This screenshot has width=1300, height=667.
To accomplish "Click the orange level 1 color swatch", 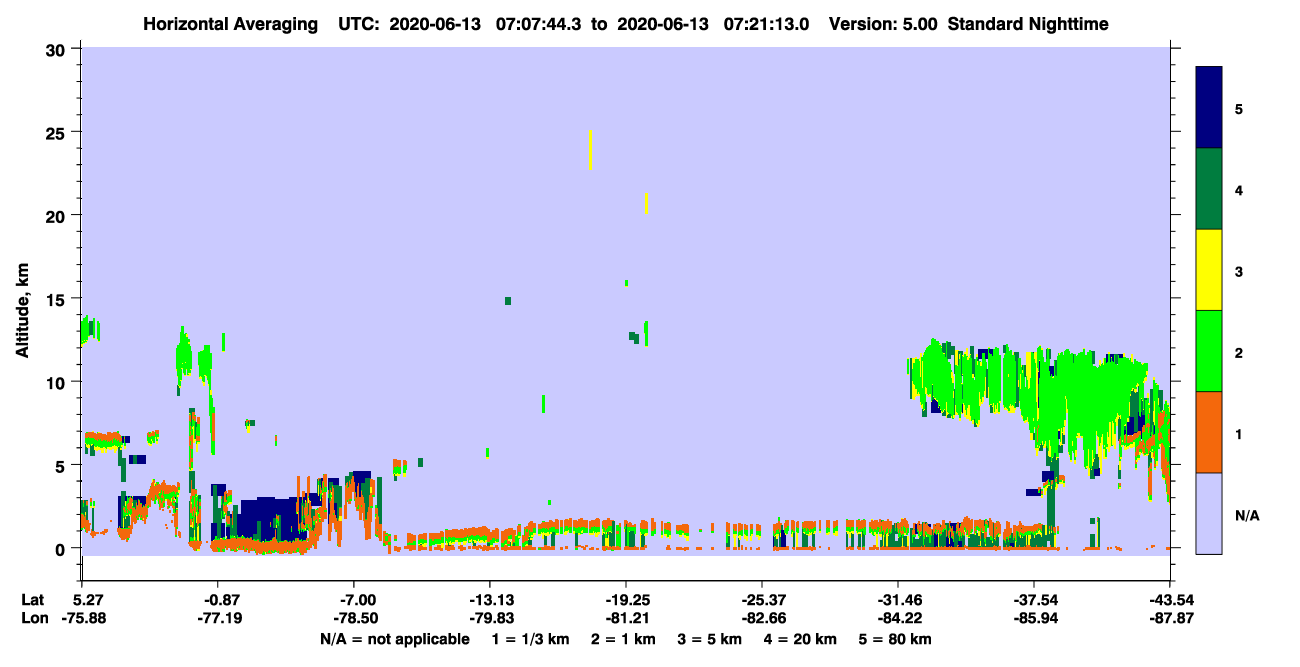I will pos(1209,432).
